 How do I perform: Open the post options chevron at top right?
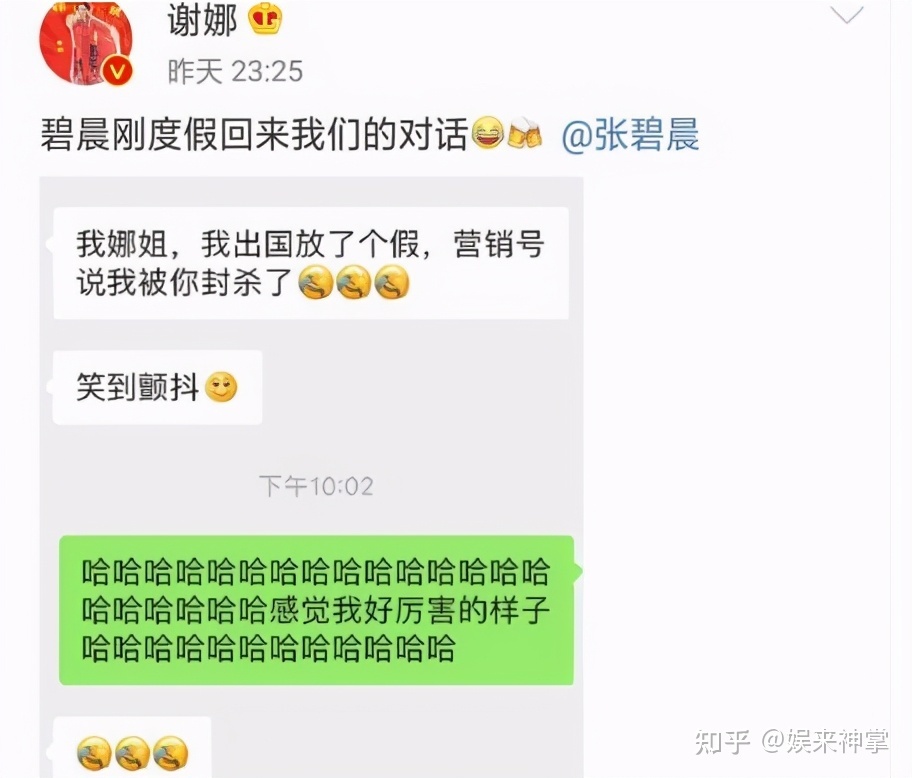847,14
